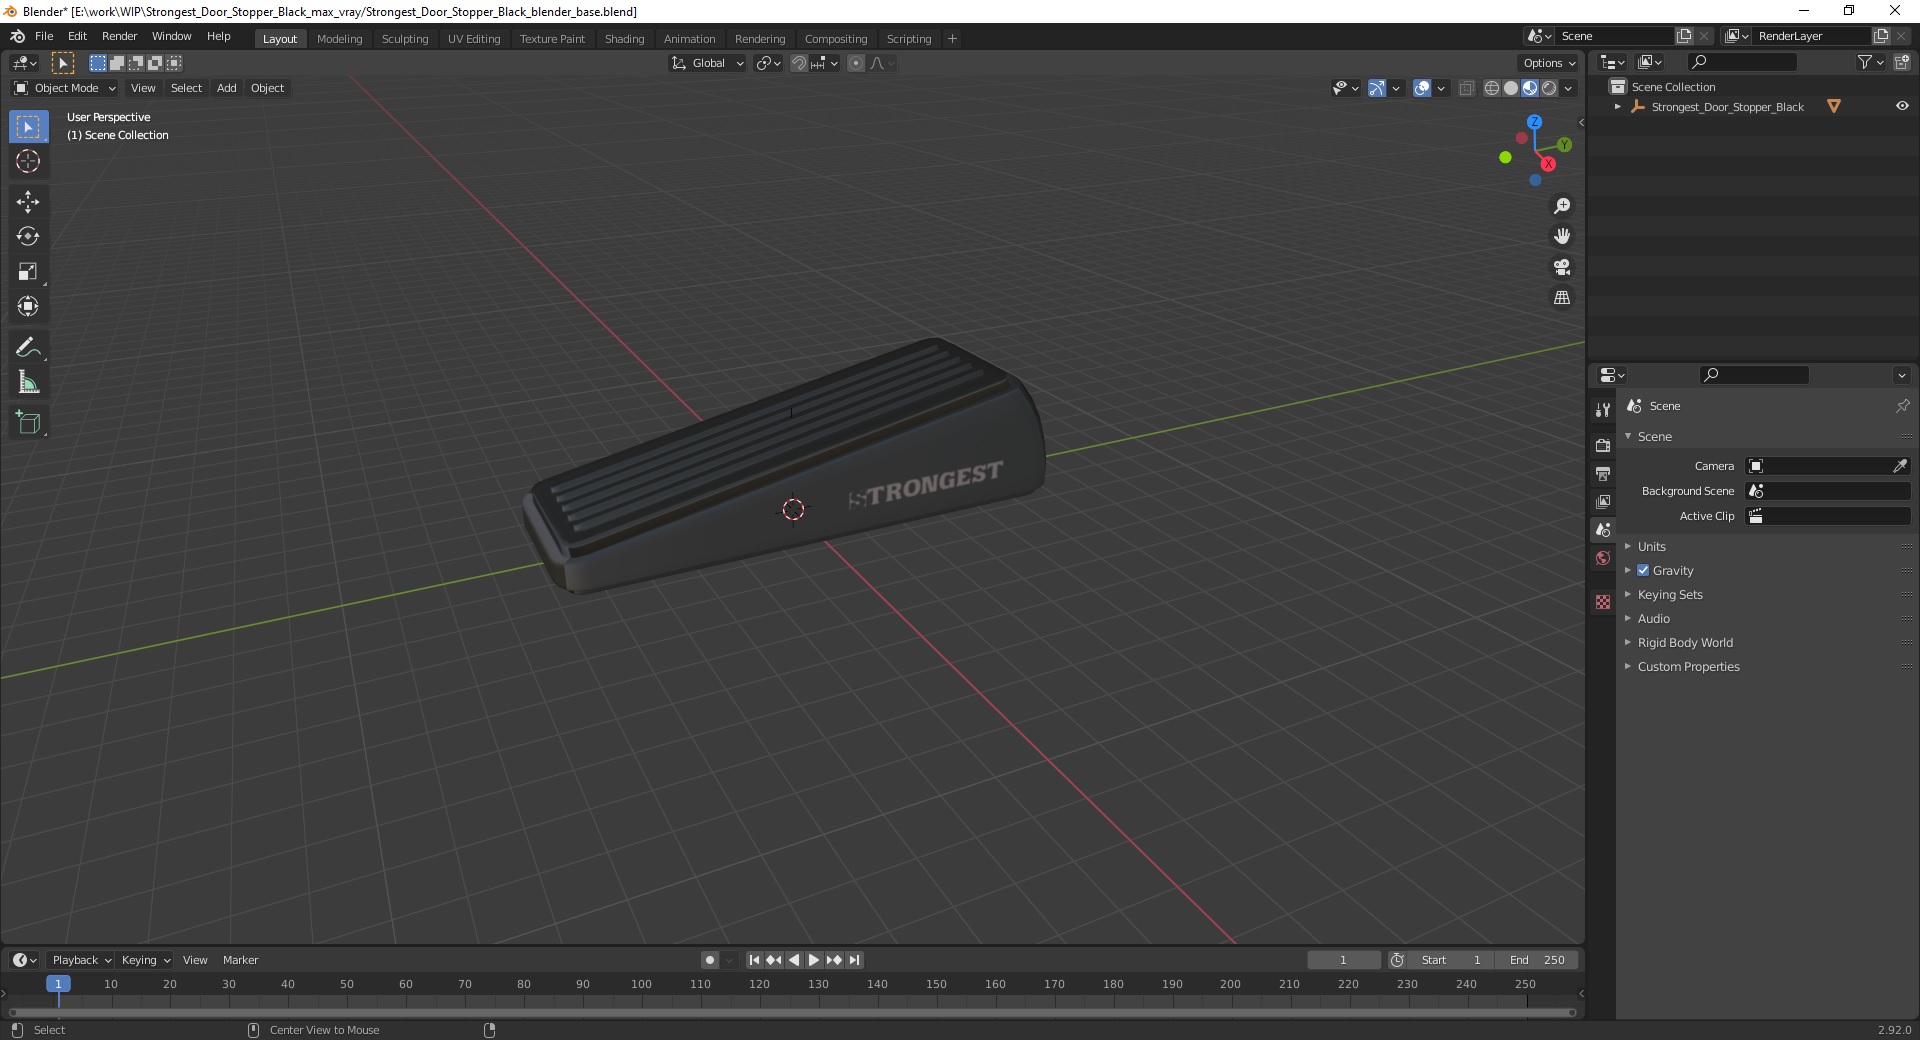This screenshot has height=1040, width=1920.
Task: Jump to the timeline start
Action: [754, 960]
